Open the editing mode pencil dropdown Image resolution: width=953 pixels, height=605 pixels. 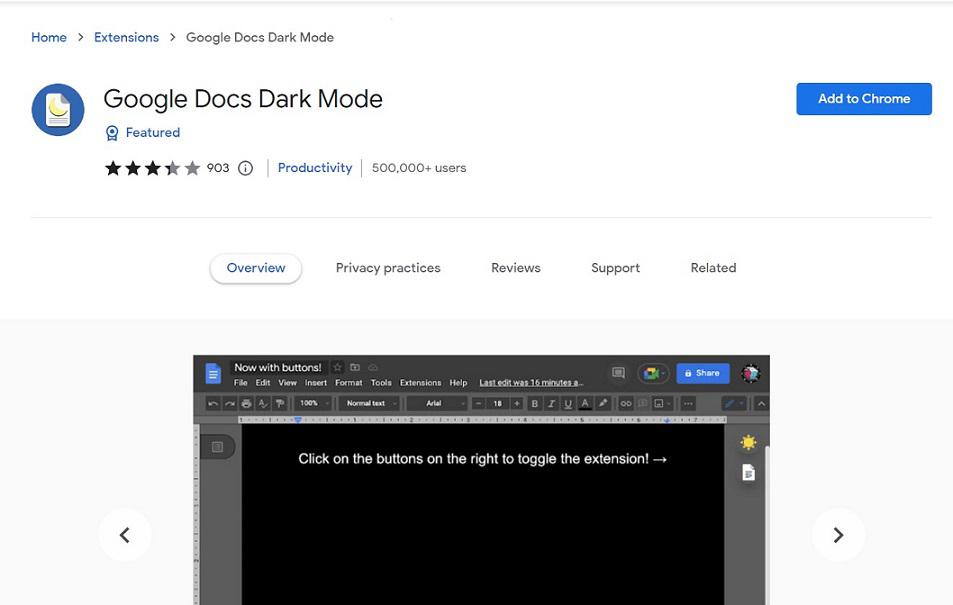[x=734, y=403]
